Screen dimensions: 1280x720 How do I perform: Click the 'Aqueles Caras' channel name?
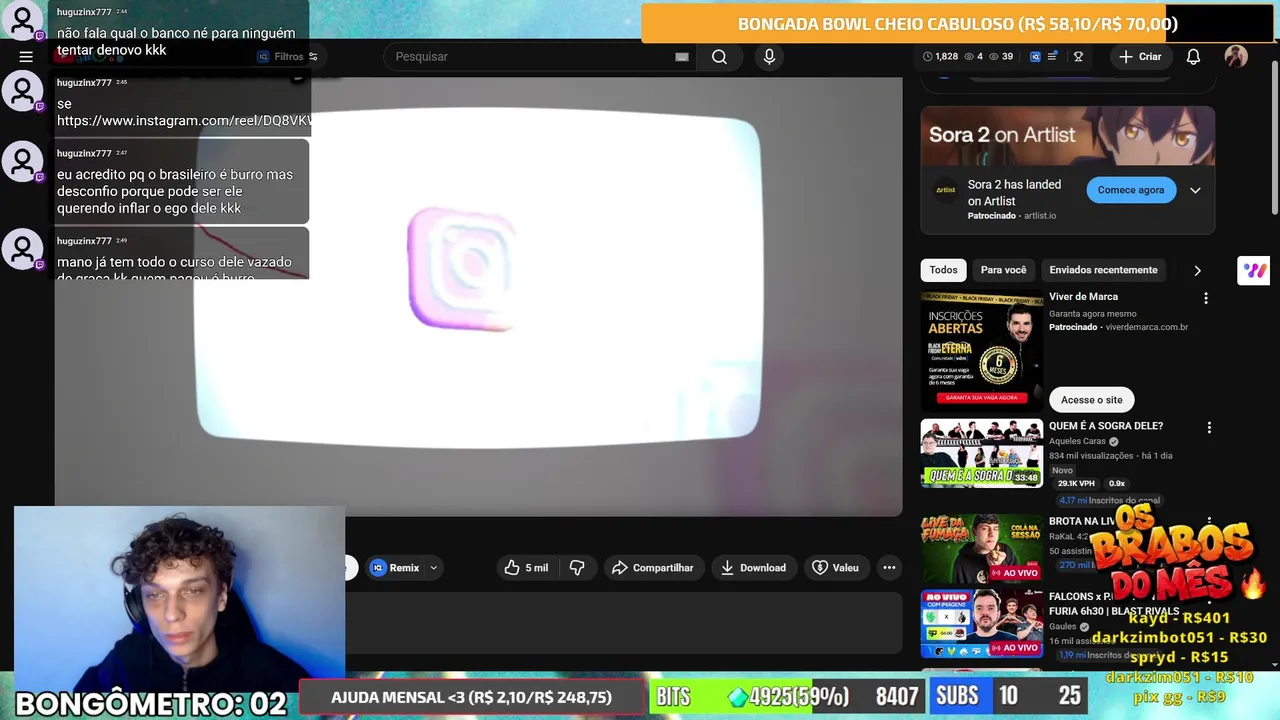1077,441
